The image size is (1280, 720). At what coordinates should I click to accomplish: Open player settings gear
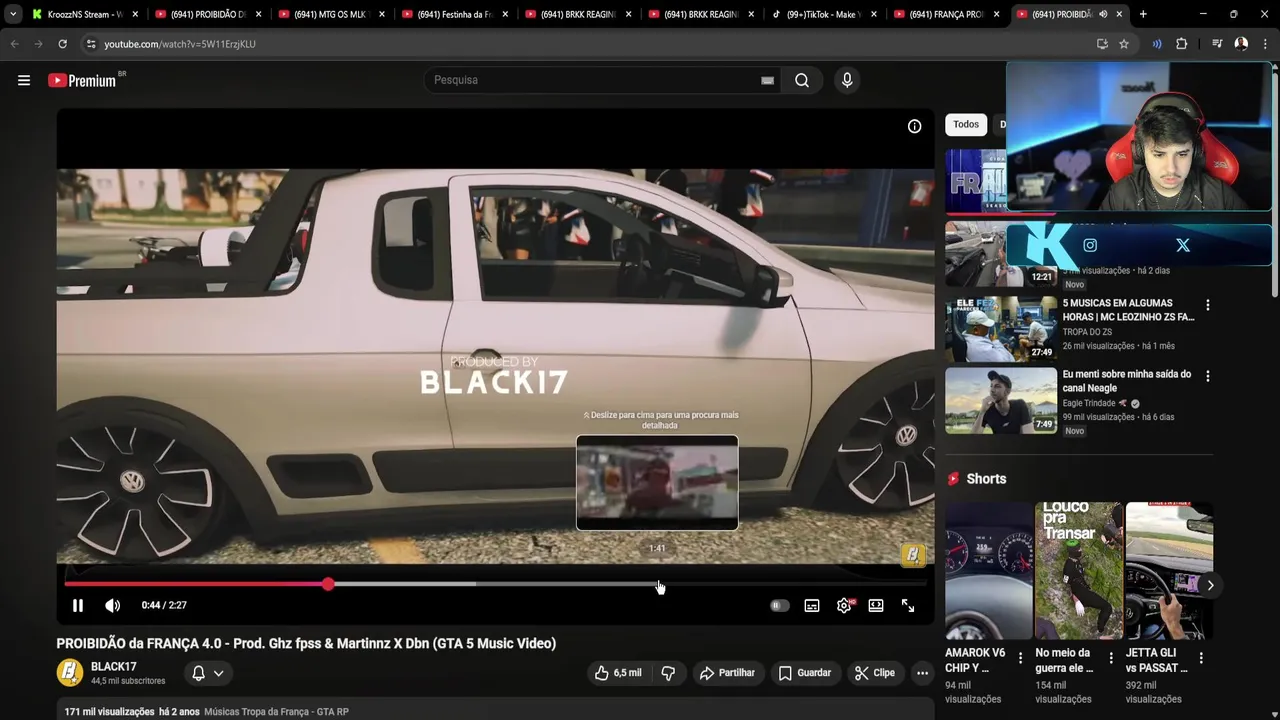click(x=844, y=605)
